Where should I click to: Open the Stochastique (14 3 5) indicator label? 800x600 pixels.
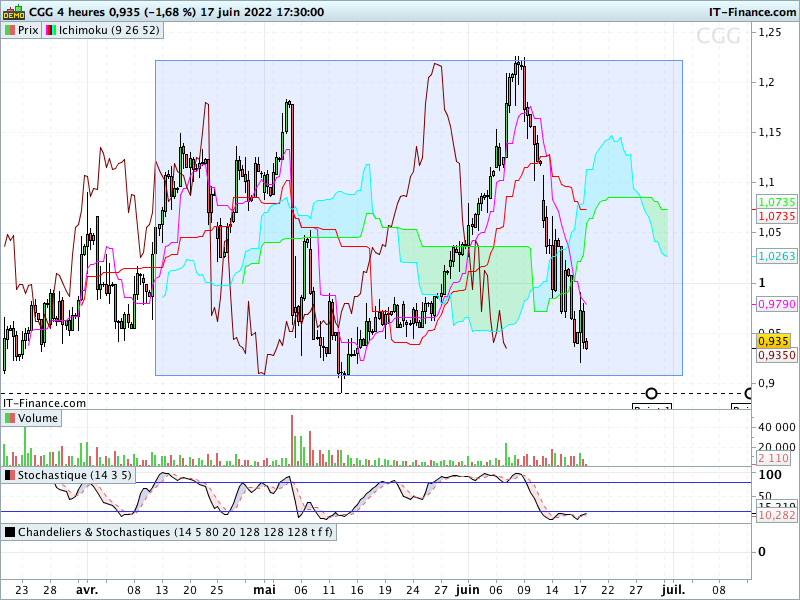pyautogui.click(x=74, y=476)
